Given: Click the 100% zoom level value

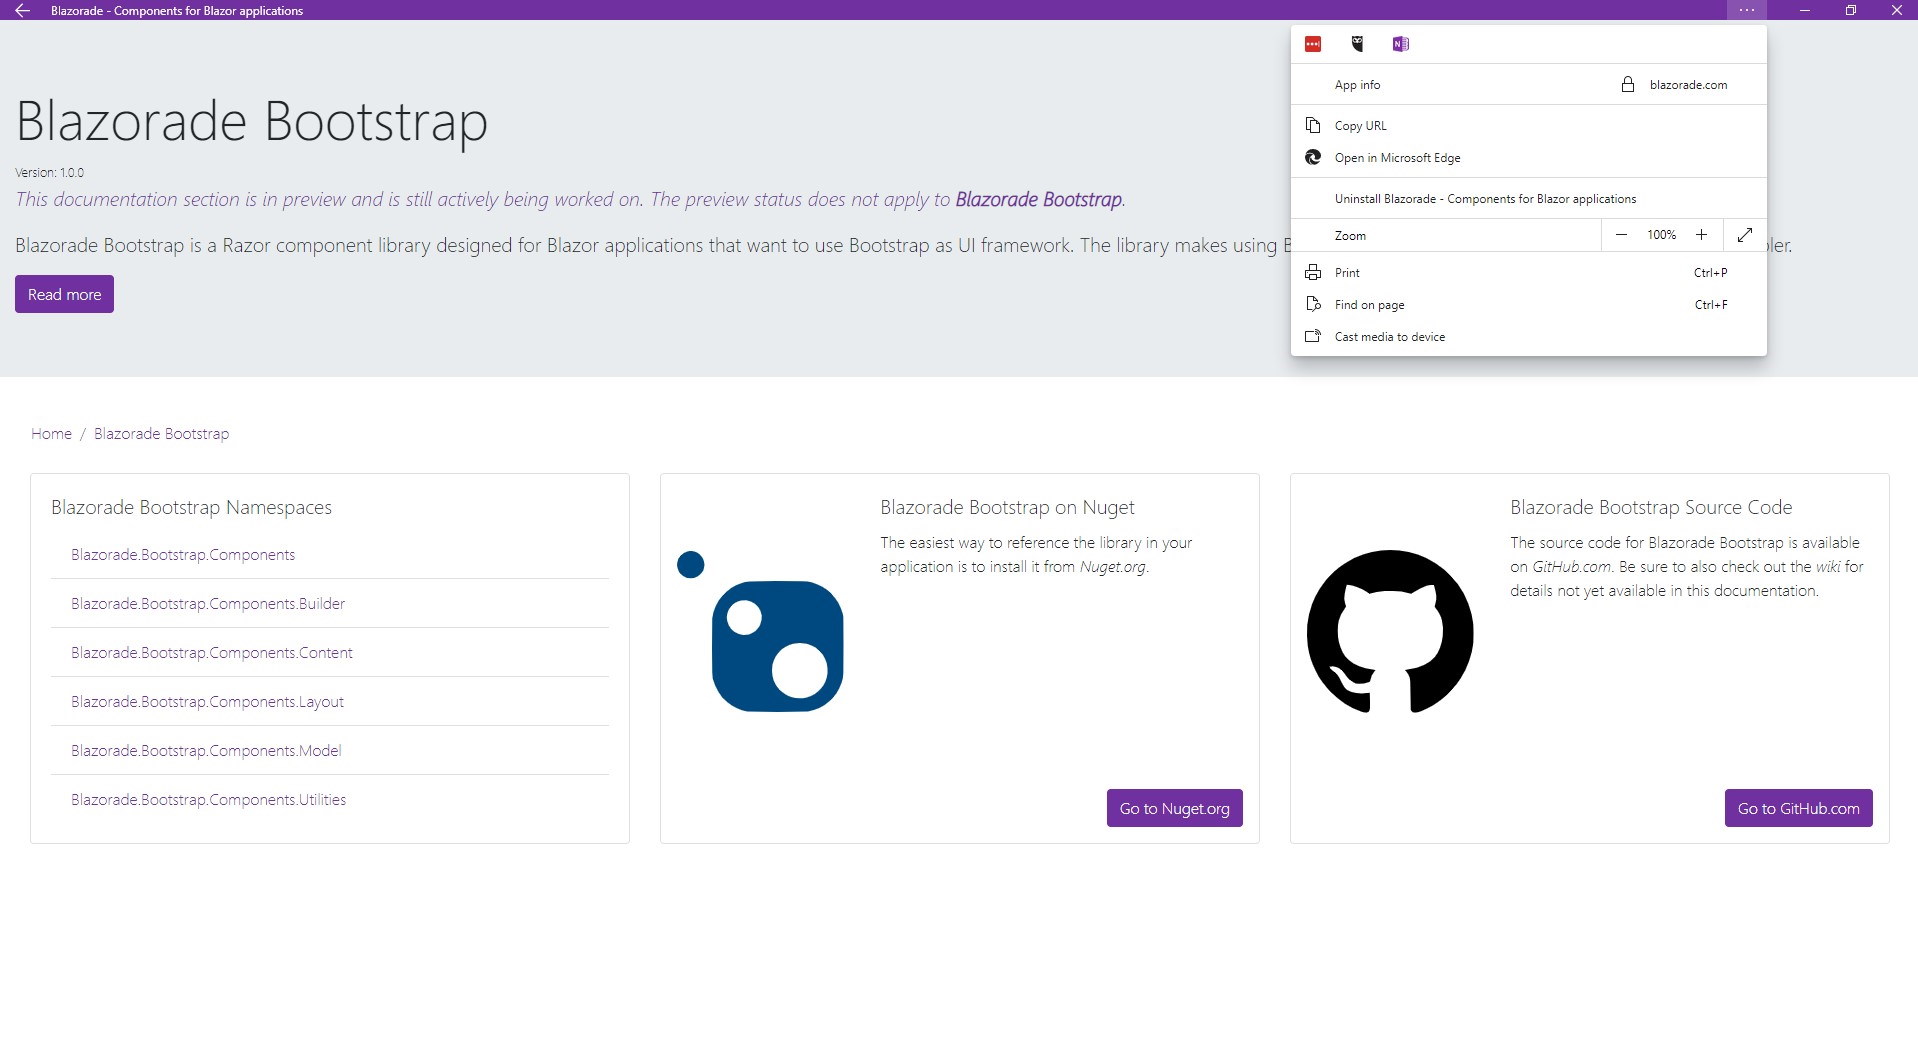Looking at the screenshot, I should click(1661, 235).
